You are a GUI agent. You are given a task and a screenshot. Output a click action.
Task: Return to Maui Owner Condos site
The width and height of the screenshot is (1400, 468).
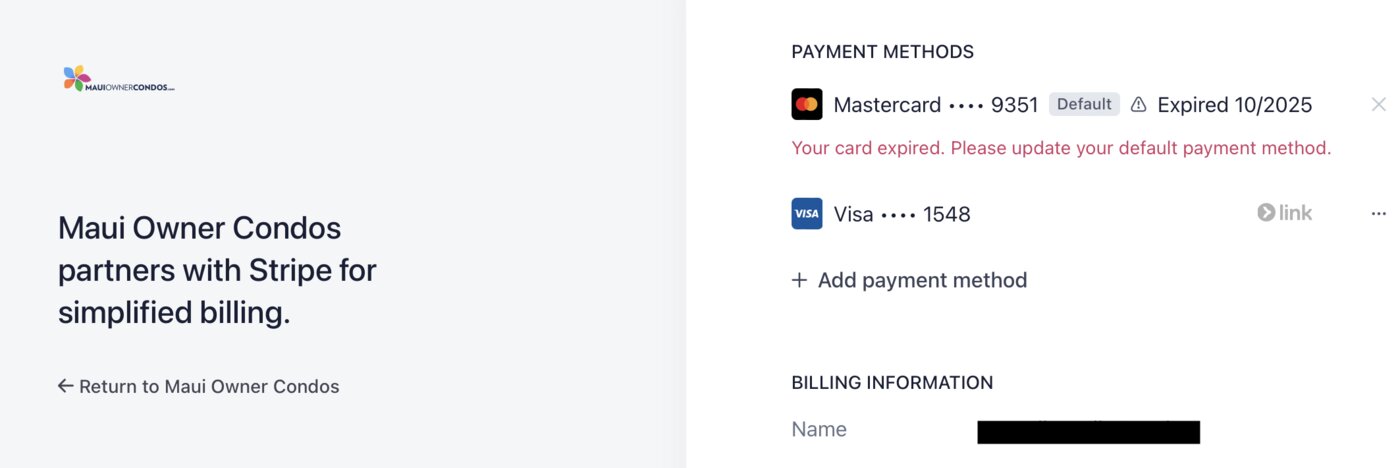[209, 386]
